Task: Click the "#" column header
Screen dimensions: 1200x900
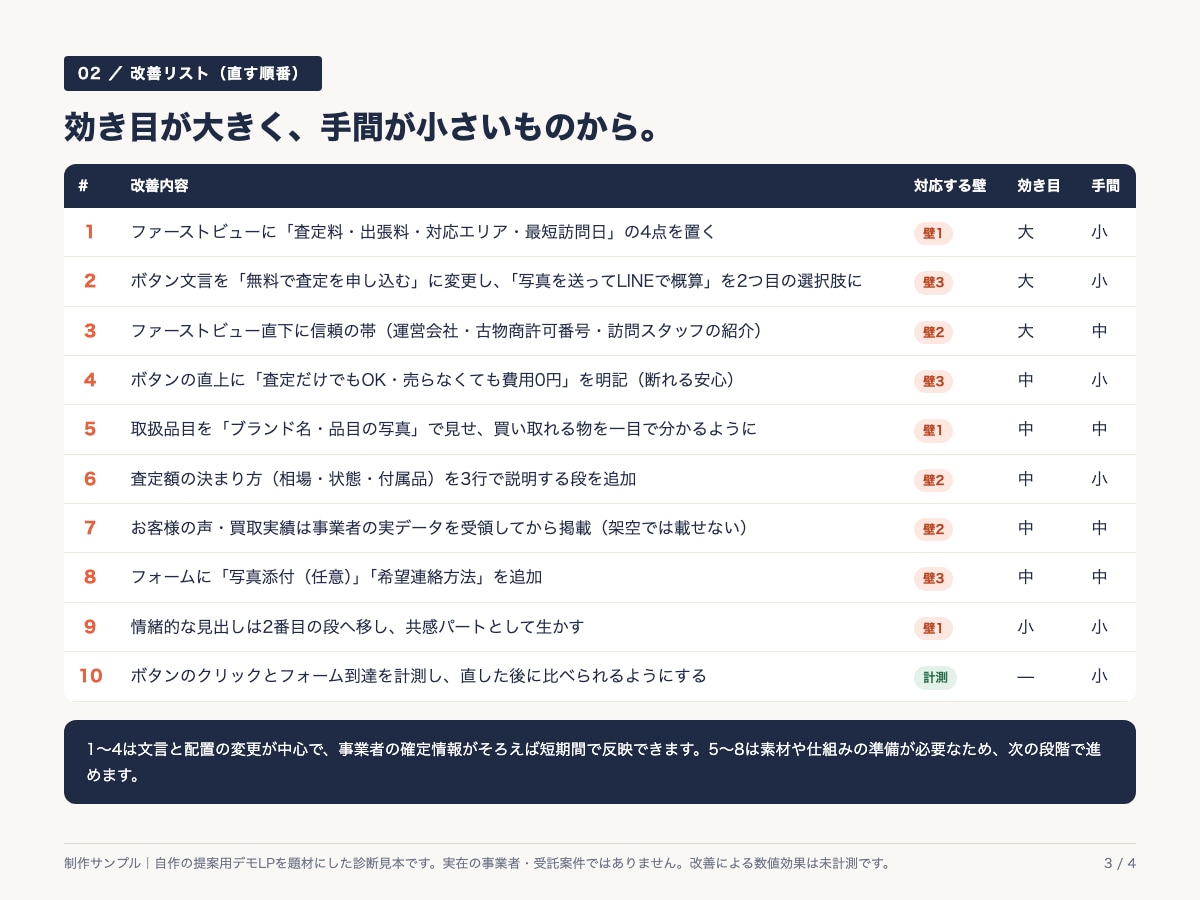Action: tap(83, 186)
